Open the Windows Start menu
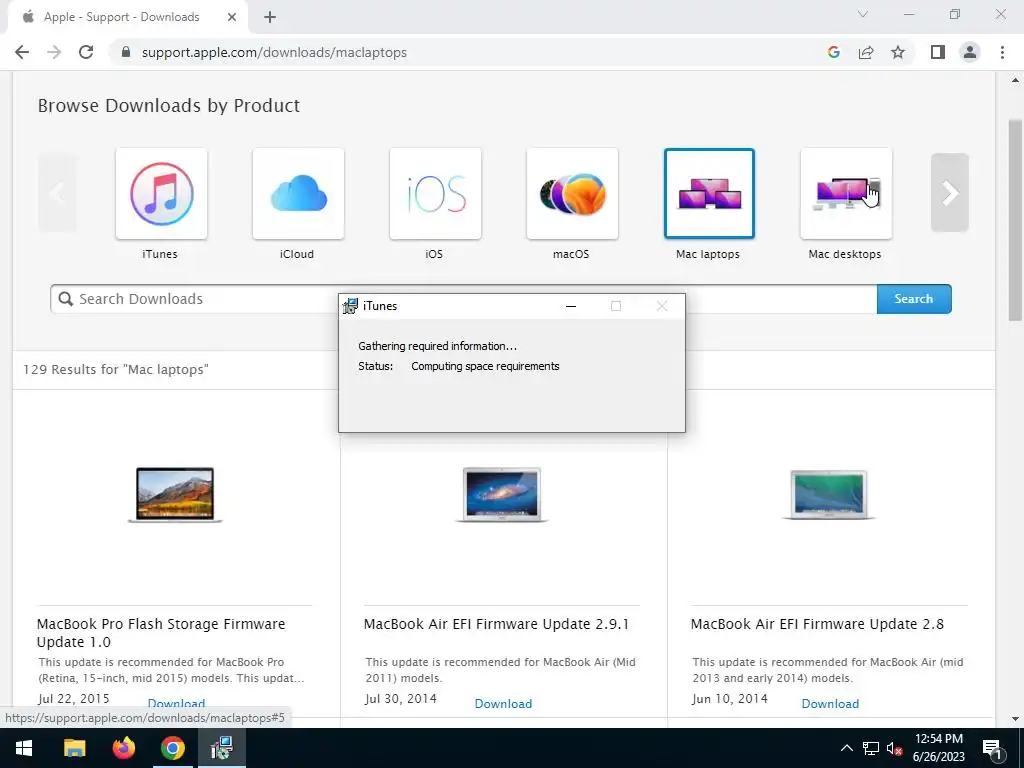 click(x=24, y=748)
